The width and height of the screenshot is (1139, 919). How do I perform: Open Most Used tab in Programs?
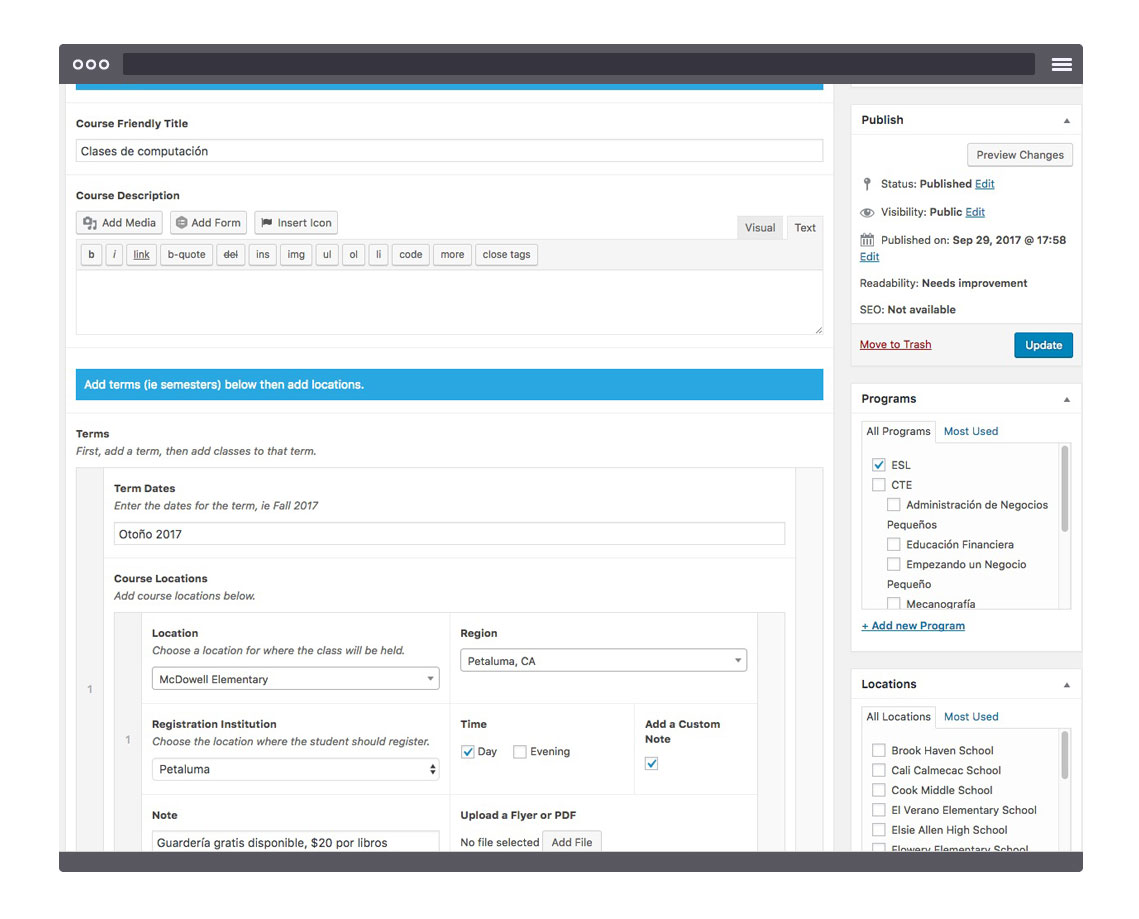tap(970, 432)
